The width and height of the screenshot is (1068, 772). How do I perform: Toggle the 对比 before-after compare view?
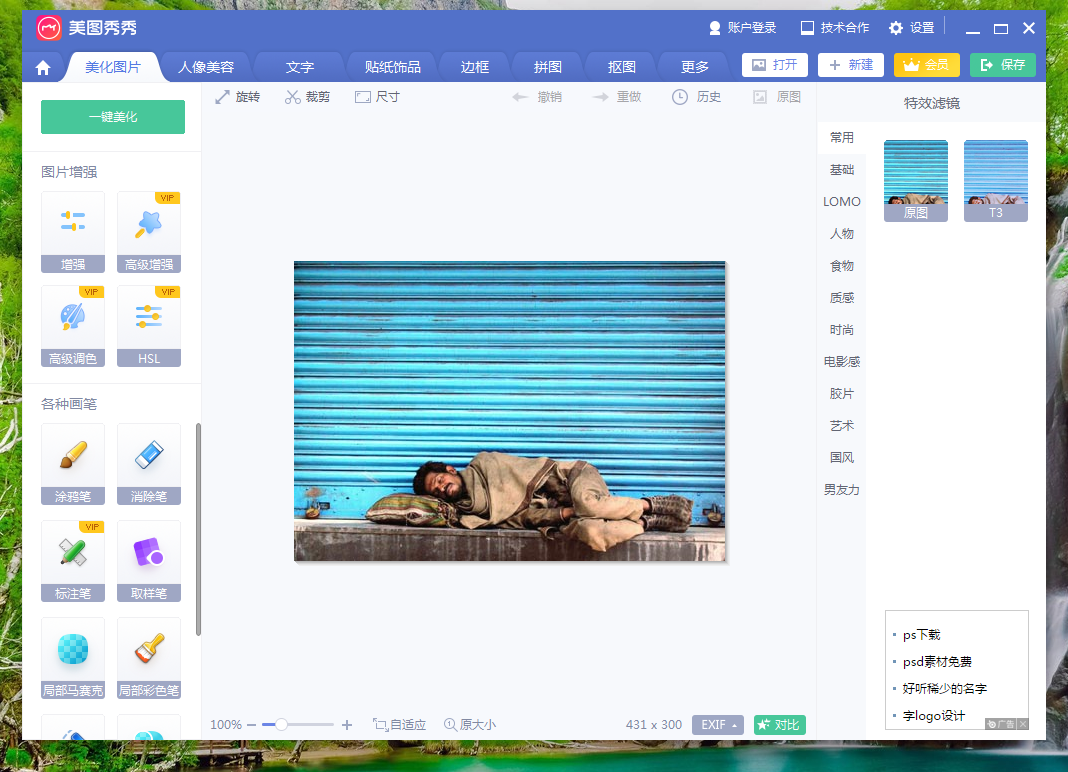[x=779, y=724]
